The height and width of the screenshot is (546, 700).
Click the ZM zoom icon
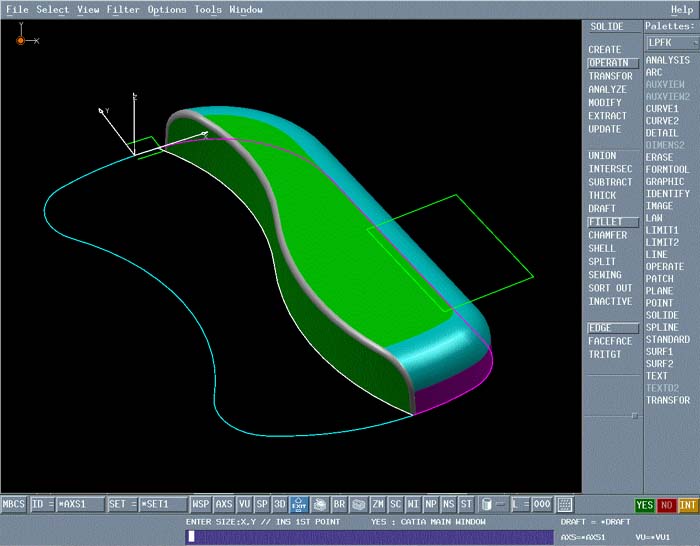[377, 505]
